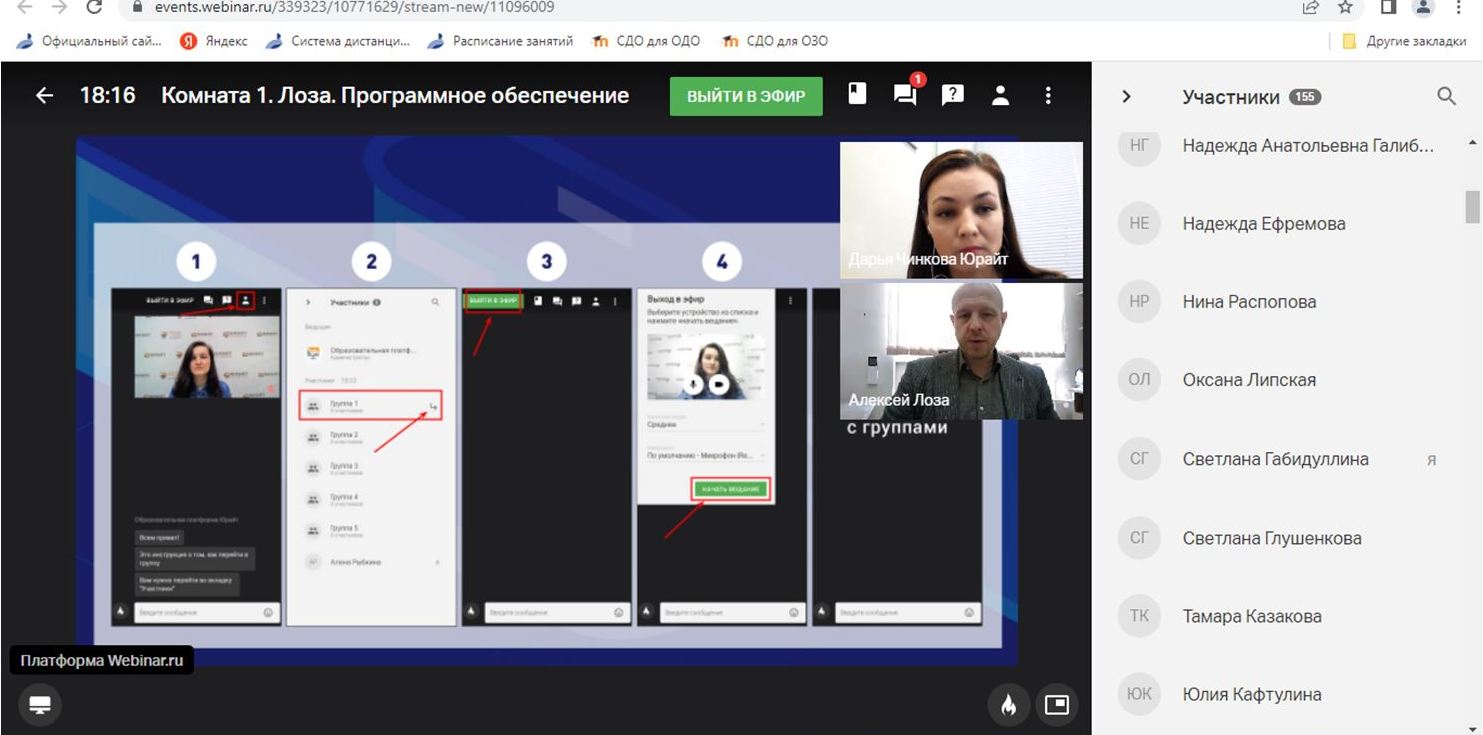
Task: Toggle picture-in-picture layout icon
Action: click(1056, 705)
